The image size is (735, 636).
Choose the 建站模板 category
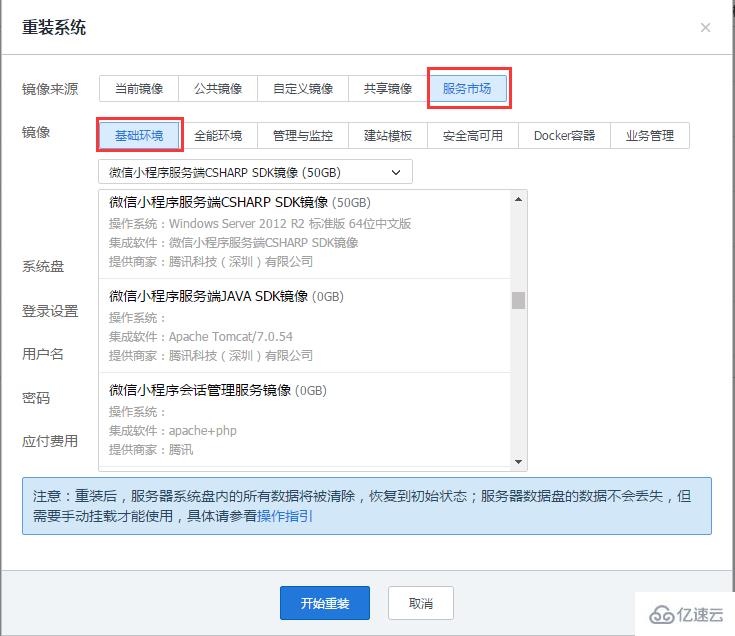[x=388, y=135]
